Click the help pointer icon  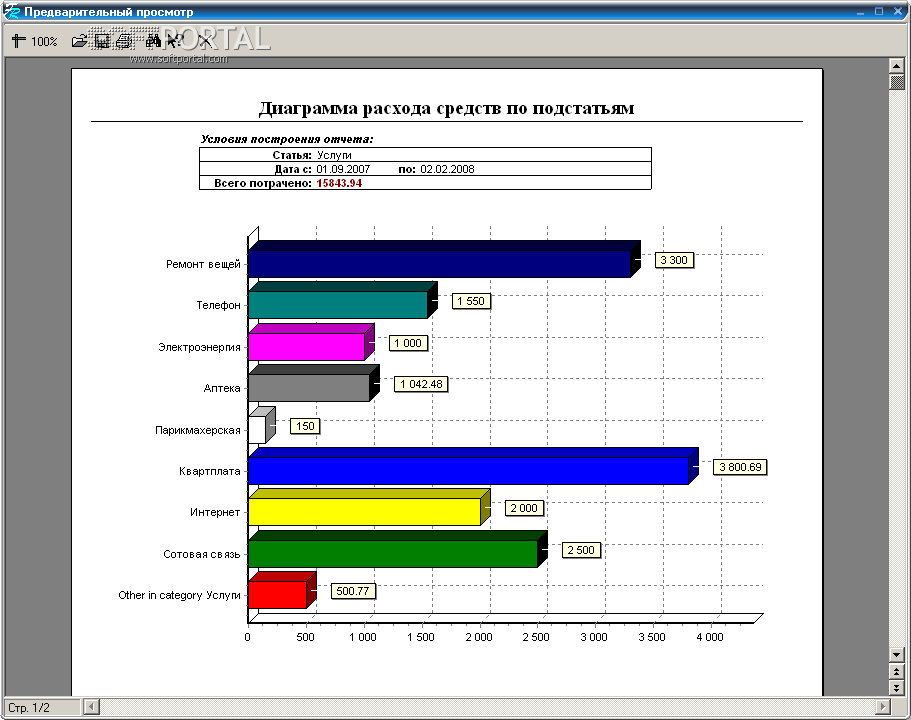click(174, 41)
